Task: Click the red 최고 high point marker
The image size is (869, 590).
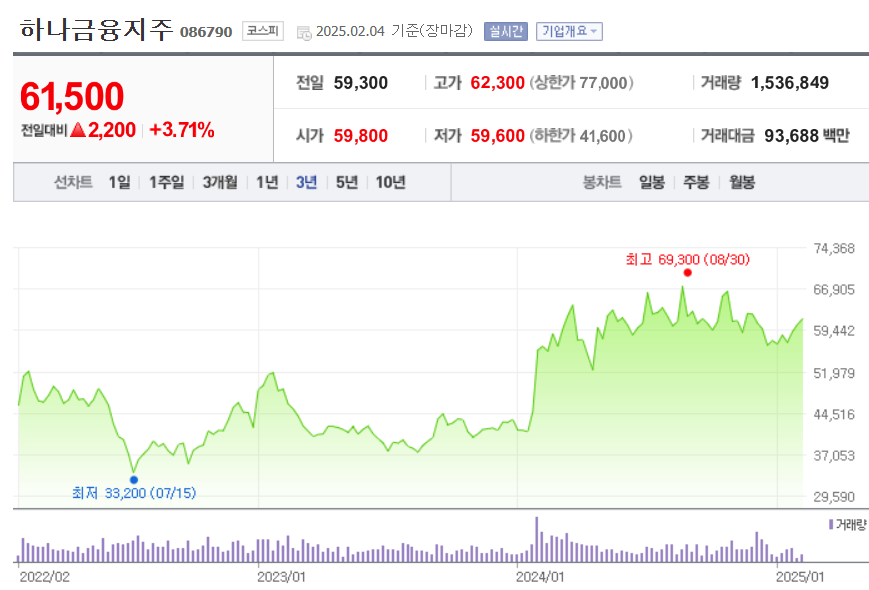Action: pos(688,273)
